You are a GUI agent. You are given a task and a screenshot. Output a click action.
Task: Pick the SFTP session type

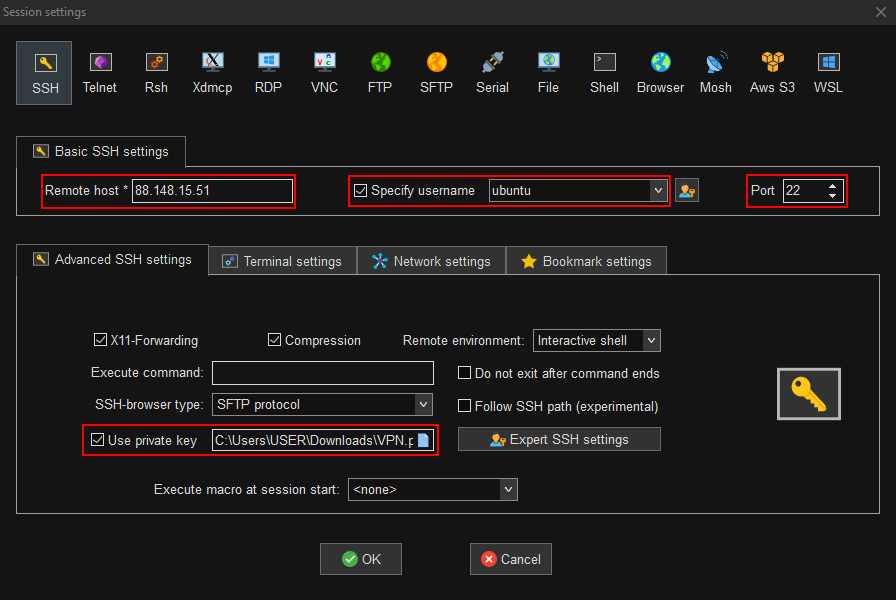(436, 72)
